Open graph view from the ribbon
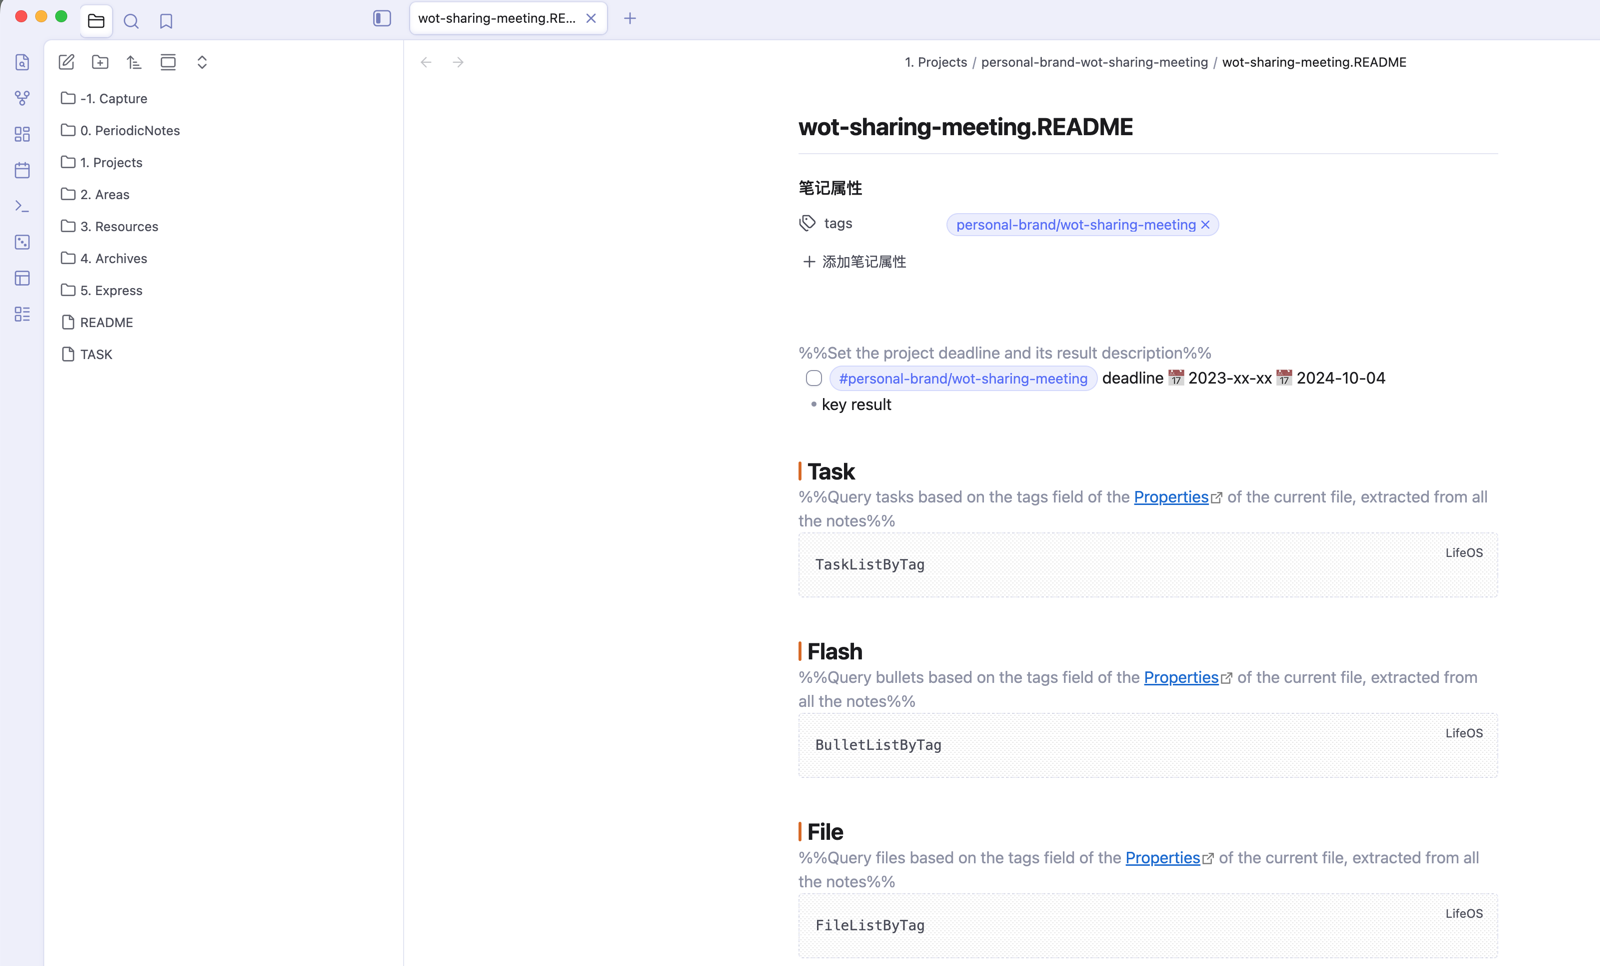 22,98
